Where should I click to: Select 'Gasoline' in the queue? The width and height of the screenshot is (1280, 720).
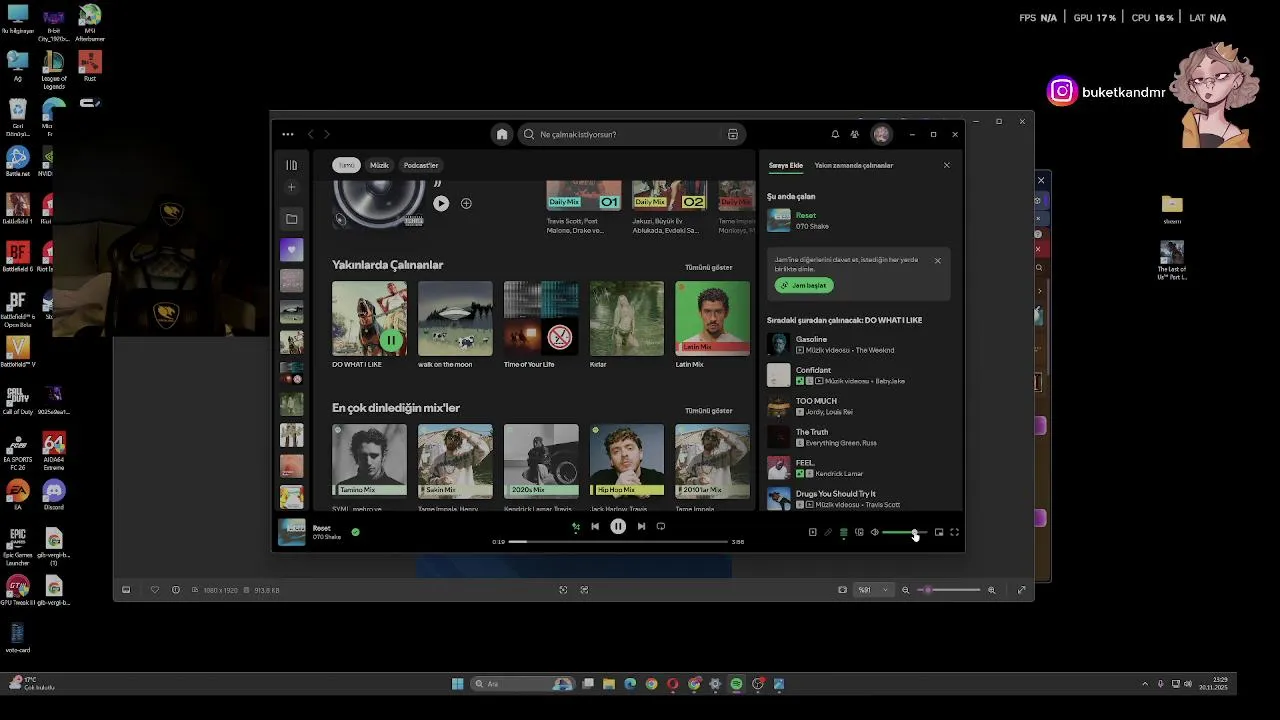pos(858,344)
